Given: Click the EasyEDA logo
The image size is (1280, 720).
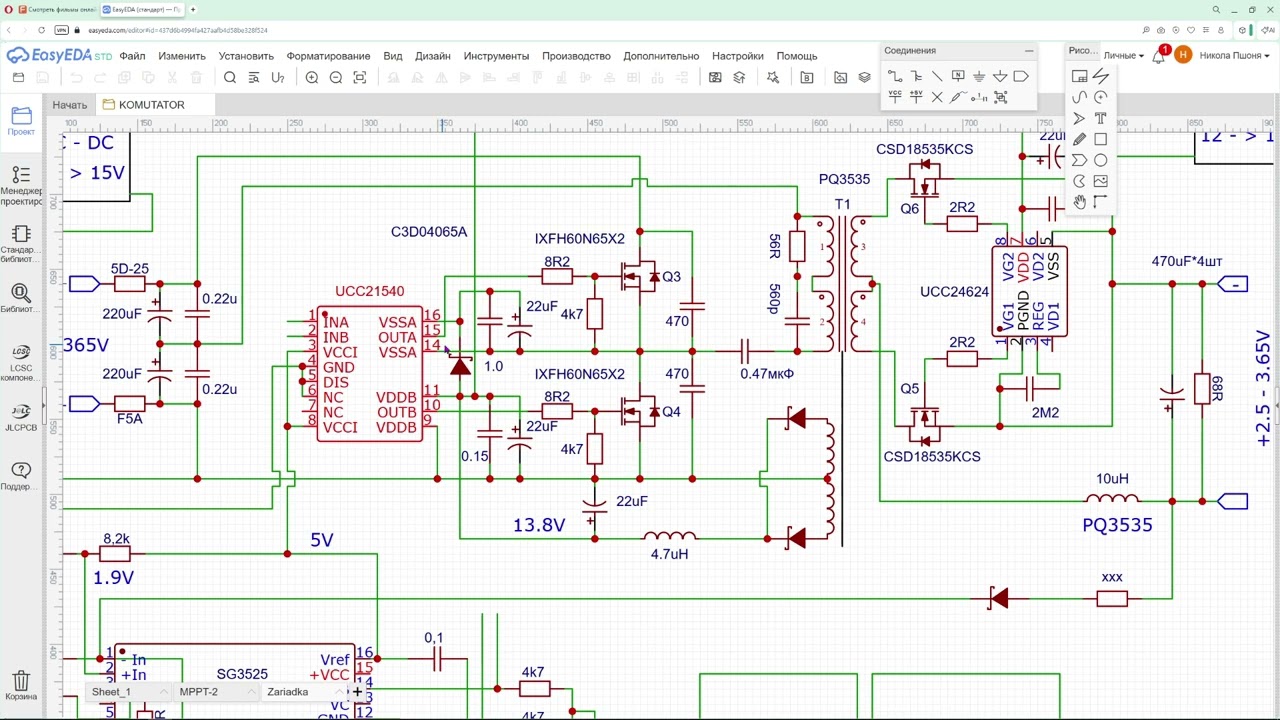Looking at the screenshot, I should (59, 56).
